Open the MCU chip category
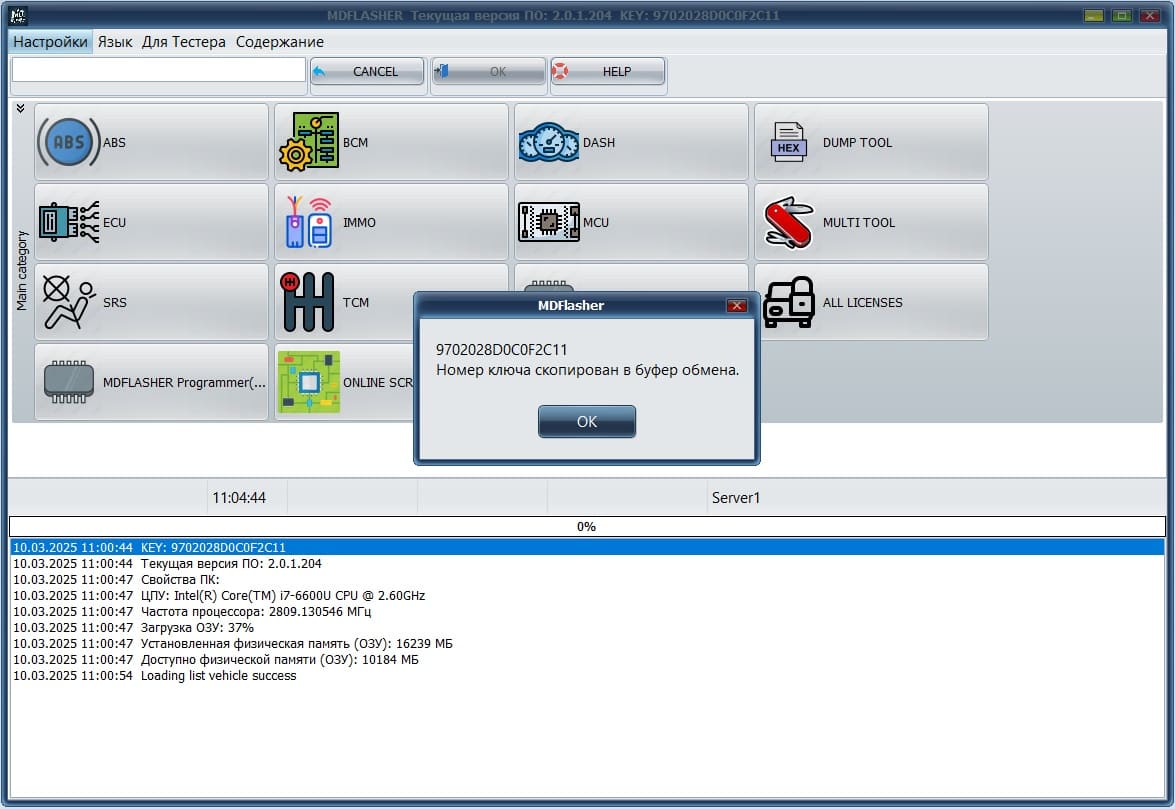This screenshot has height=809, width=1175. tap(631, 222)
